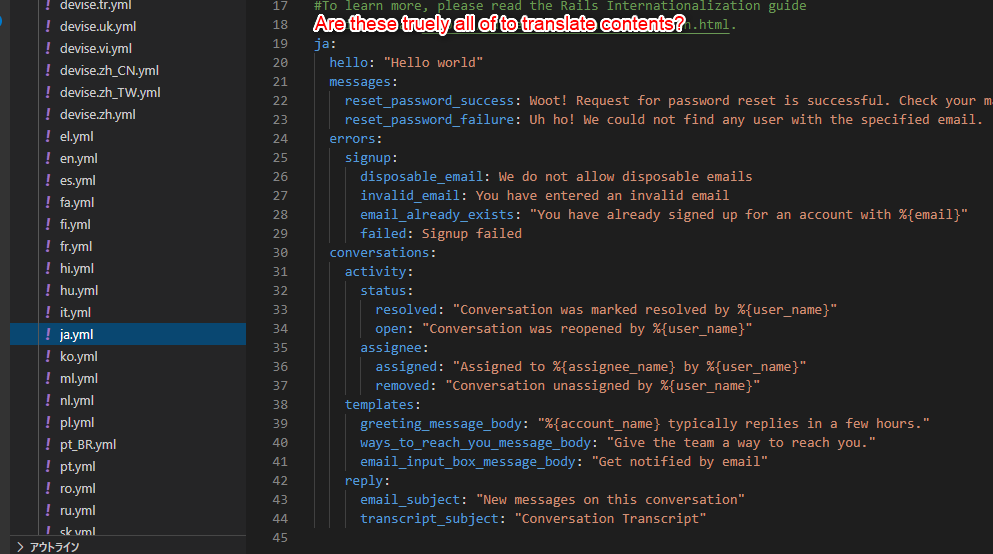Open hi.yml file

click(77, 268)
